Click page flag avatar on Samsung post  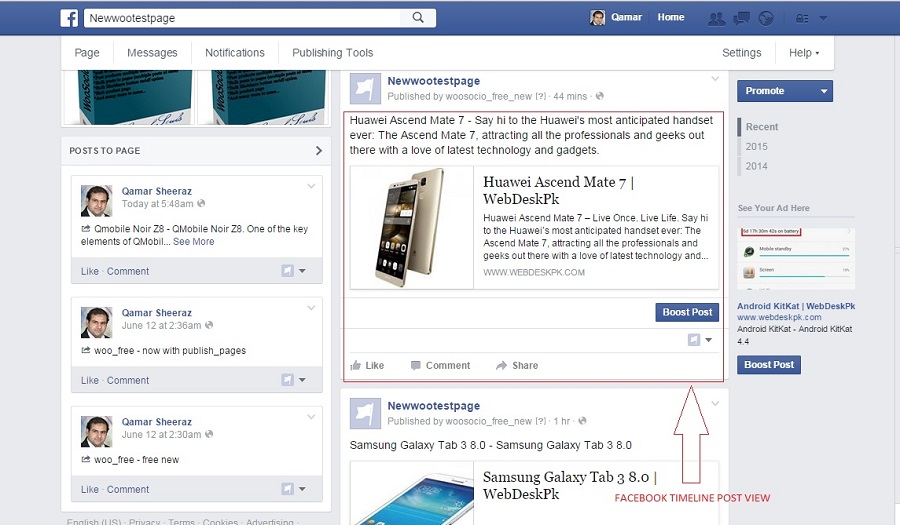tap(365, 413)
